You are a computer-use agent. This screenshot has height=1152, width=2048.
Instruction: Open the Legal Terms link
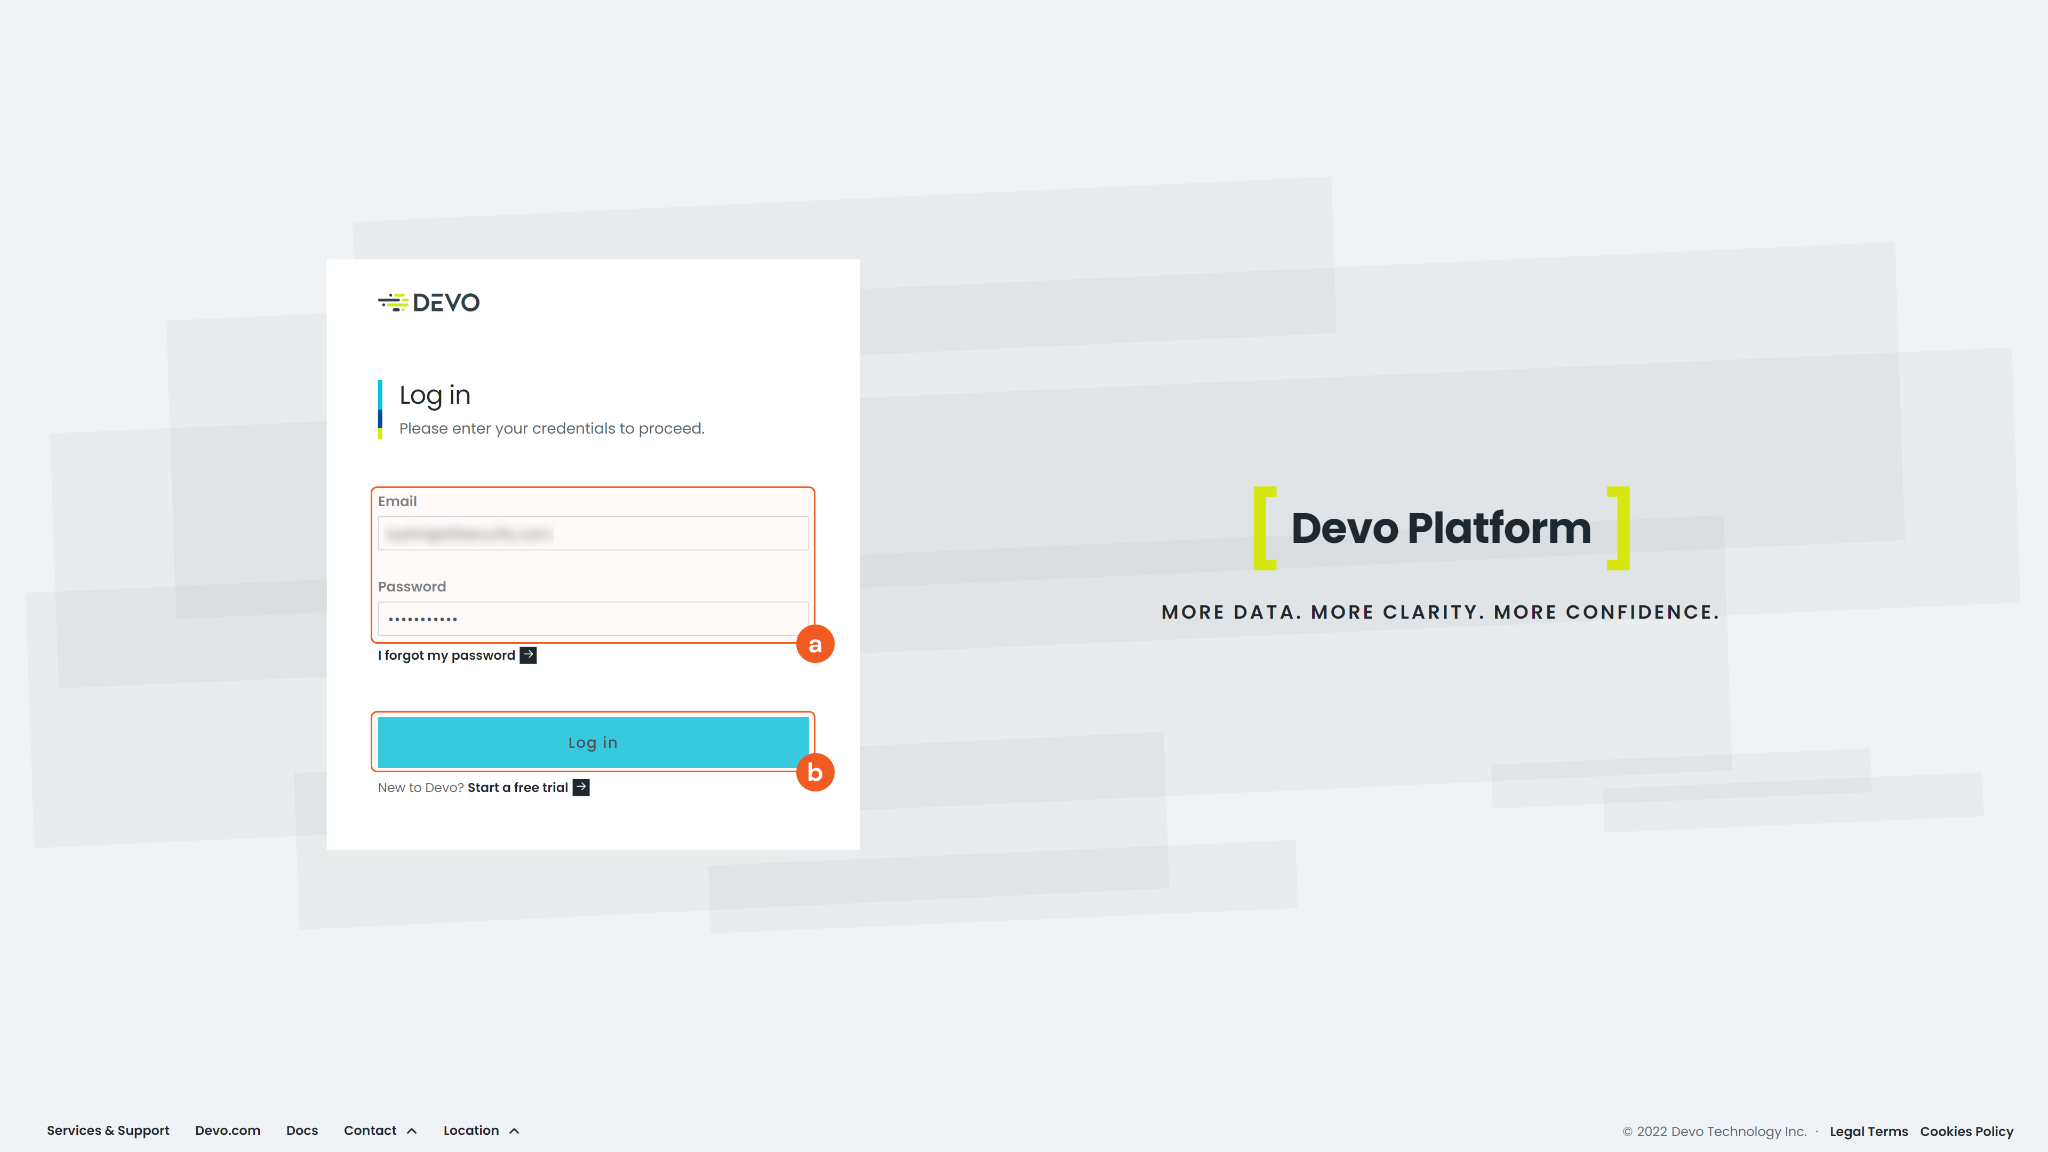point(1868,1131)
